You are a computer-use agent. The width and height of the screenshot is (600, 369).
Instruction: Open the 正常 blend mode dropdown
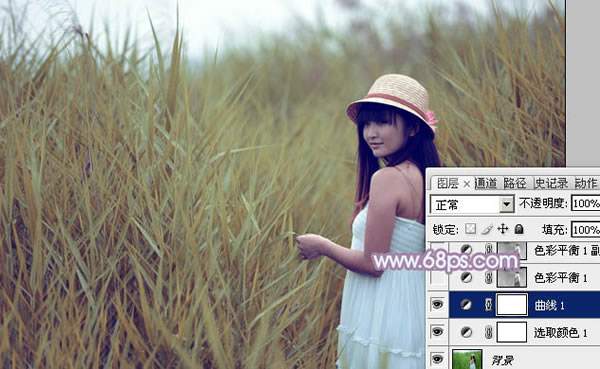[x=507, y=204]
